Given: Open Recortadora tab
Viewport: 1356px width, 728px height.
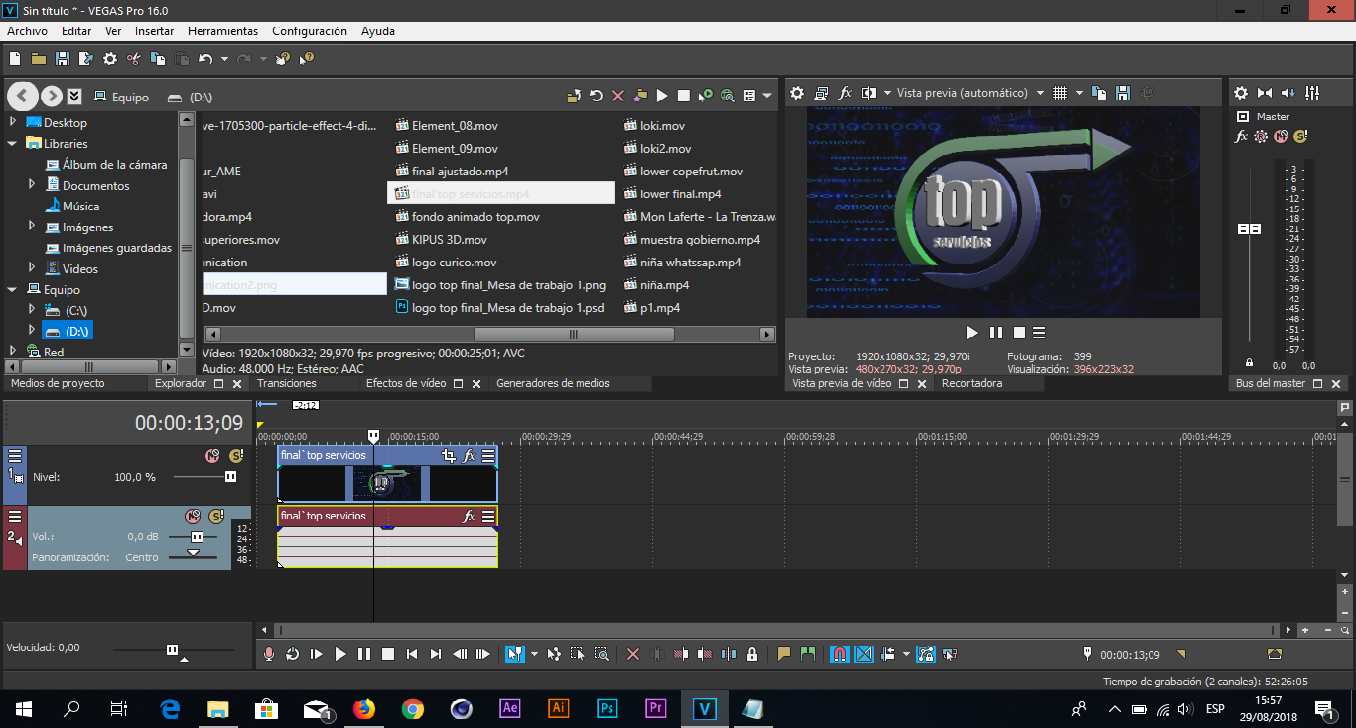Looking at the screenshot, I should [x=972, y=383].
